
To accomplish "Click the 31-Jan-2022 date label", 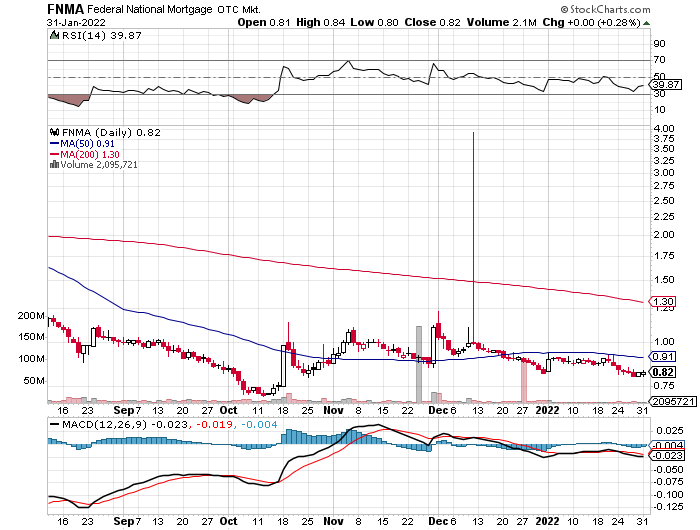I will 76,22.
